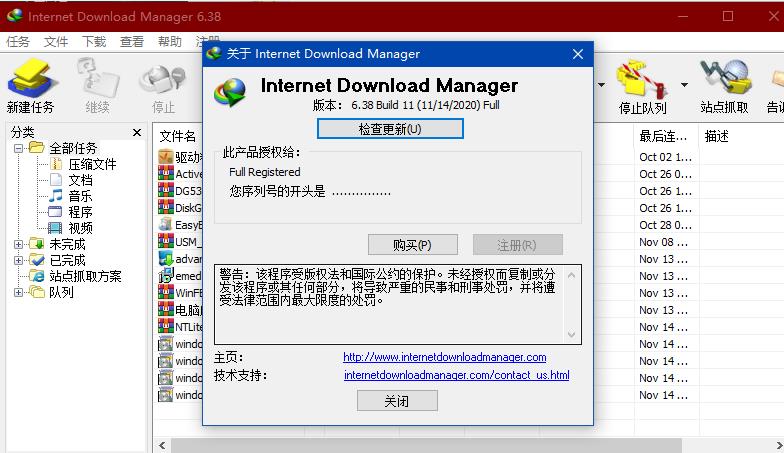Select the file row starting with USM_
The image size is (784, 453).
coord(180,242)
